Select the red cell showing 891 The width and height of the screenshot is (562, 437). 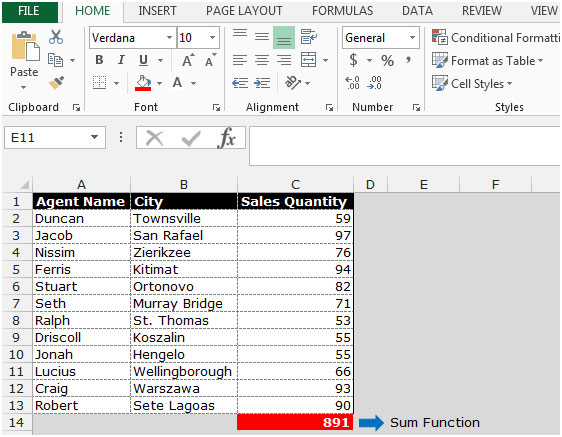click(295, 422)
